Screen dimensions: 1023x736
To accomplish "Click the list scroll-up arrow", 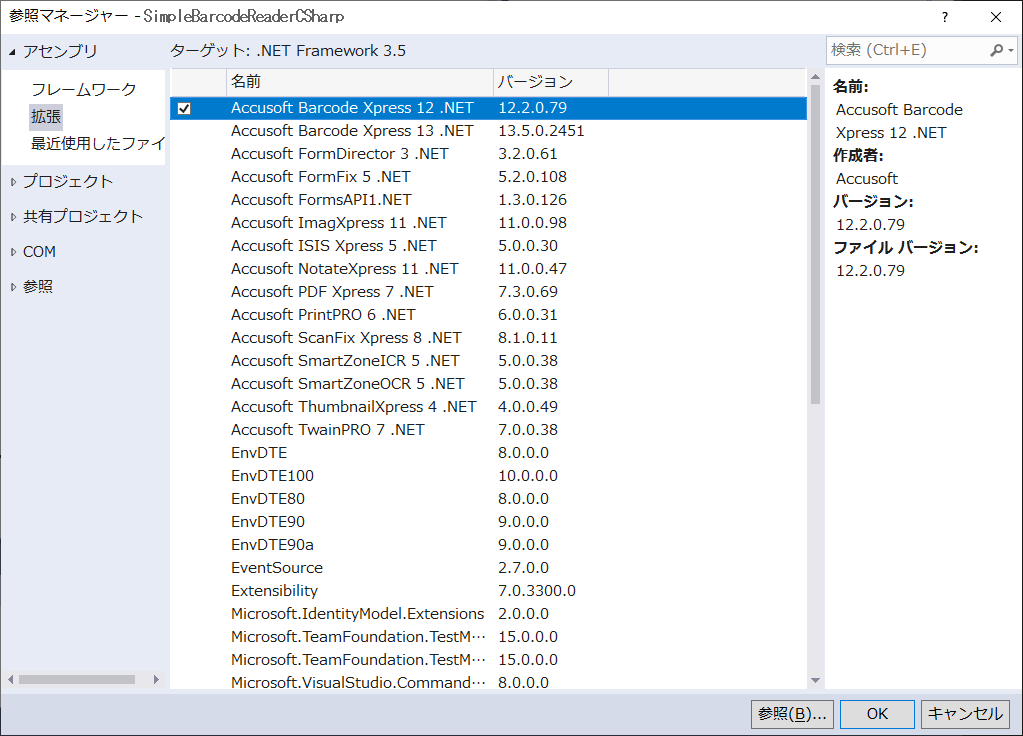I will (x=815, y=77).
